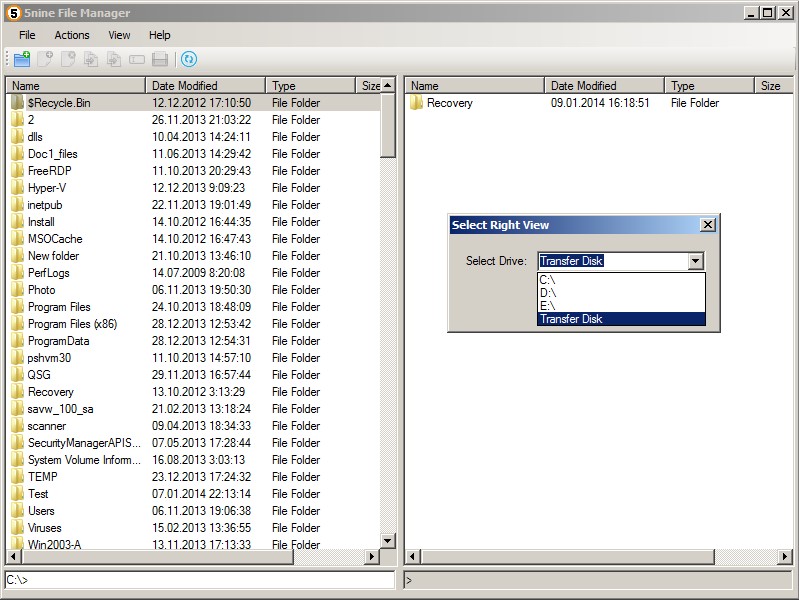The image size is (799, 600).
Task: Choose D:\ from the drive list
Action: 621,293
